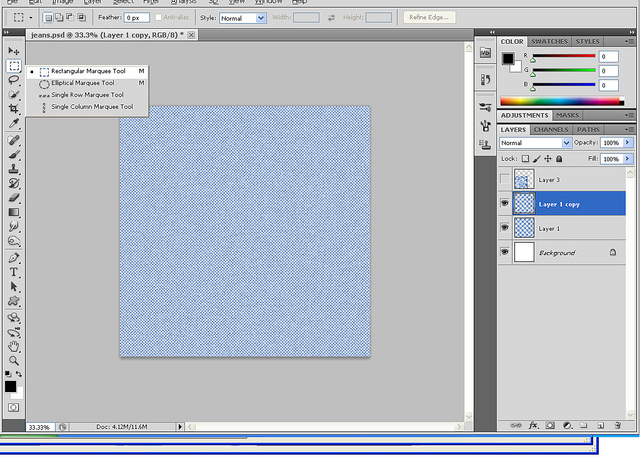Screen dimensions: 640x464
Task: Create a new layer via panel icon
Action: [600, 425]
